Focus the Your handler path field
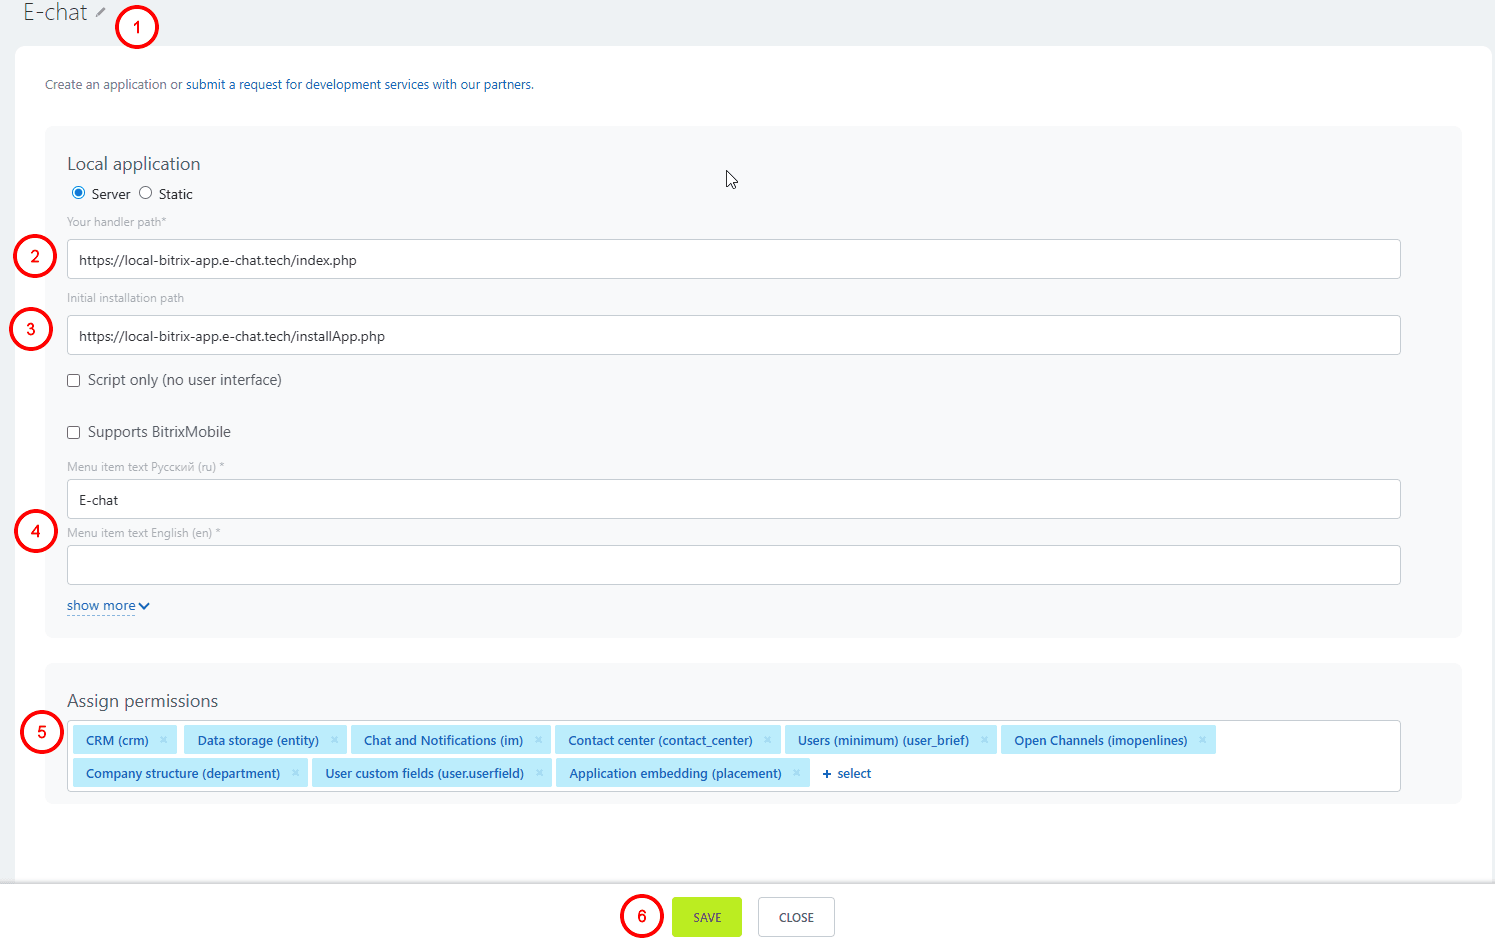1495x949 pixels. point(733,259)
